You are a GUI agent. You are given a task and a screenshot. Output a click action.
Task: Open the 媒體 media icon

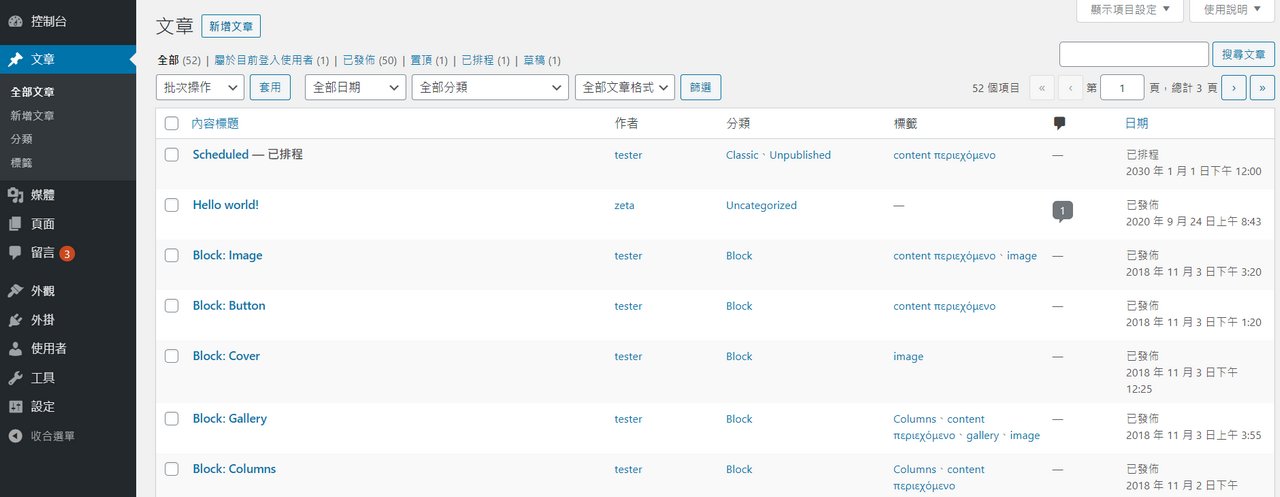coord(15,195)
